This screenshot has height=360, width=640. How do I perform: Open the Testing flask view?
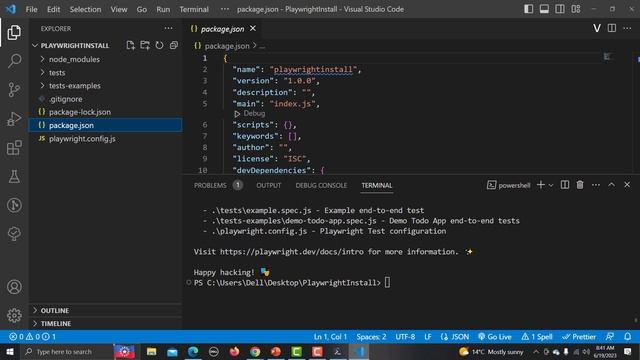[14, 177]
